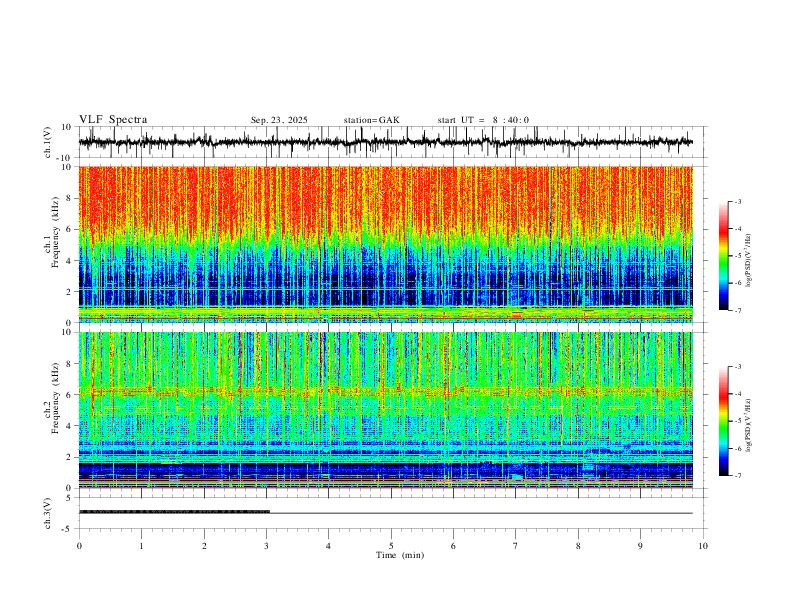Click the time-axis tick label "7"
Image resolution: width=792 pixels, height=612 pixels.
pyautogui.click(x=516, y=546)
